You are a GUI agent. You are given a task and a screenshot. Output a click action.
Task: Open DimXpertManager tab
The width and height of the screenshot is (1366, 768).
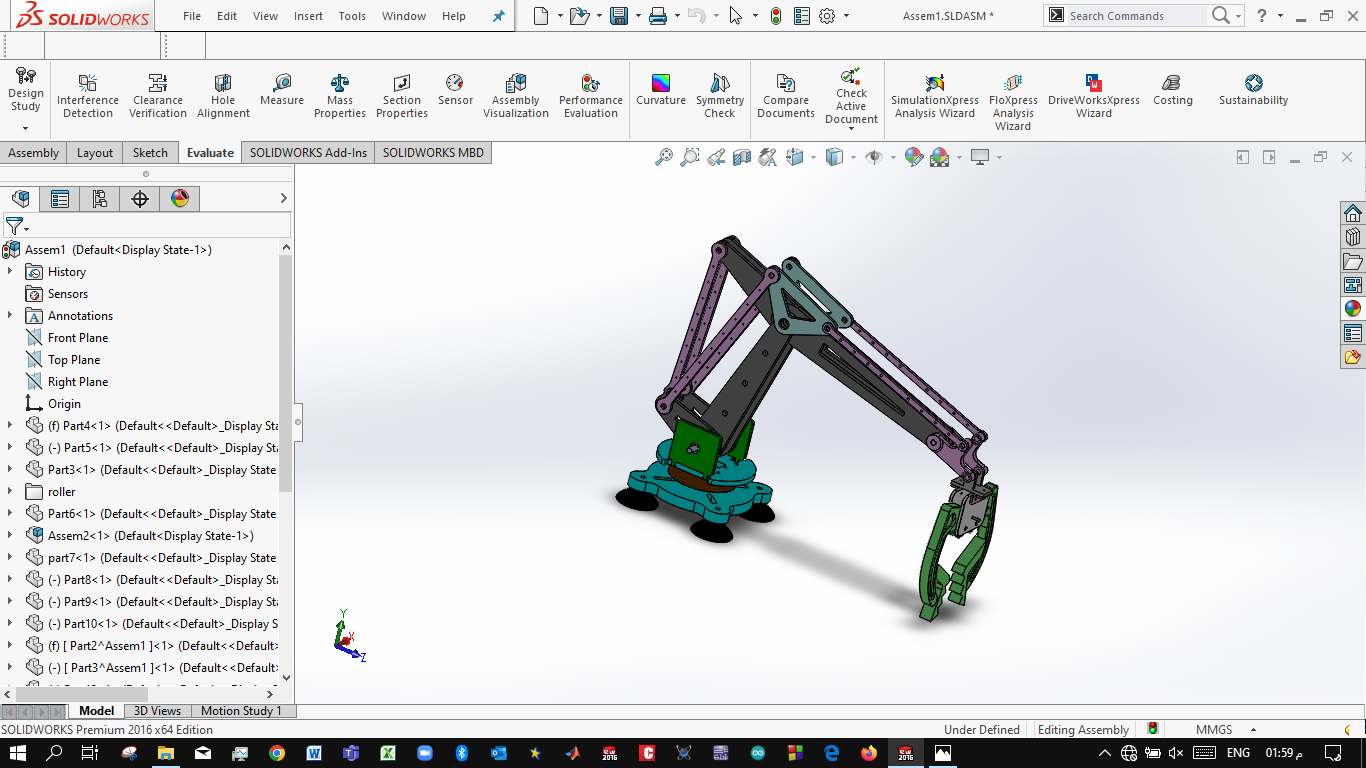(x=140, y=199)
